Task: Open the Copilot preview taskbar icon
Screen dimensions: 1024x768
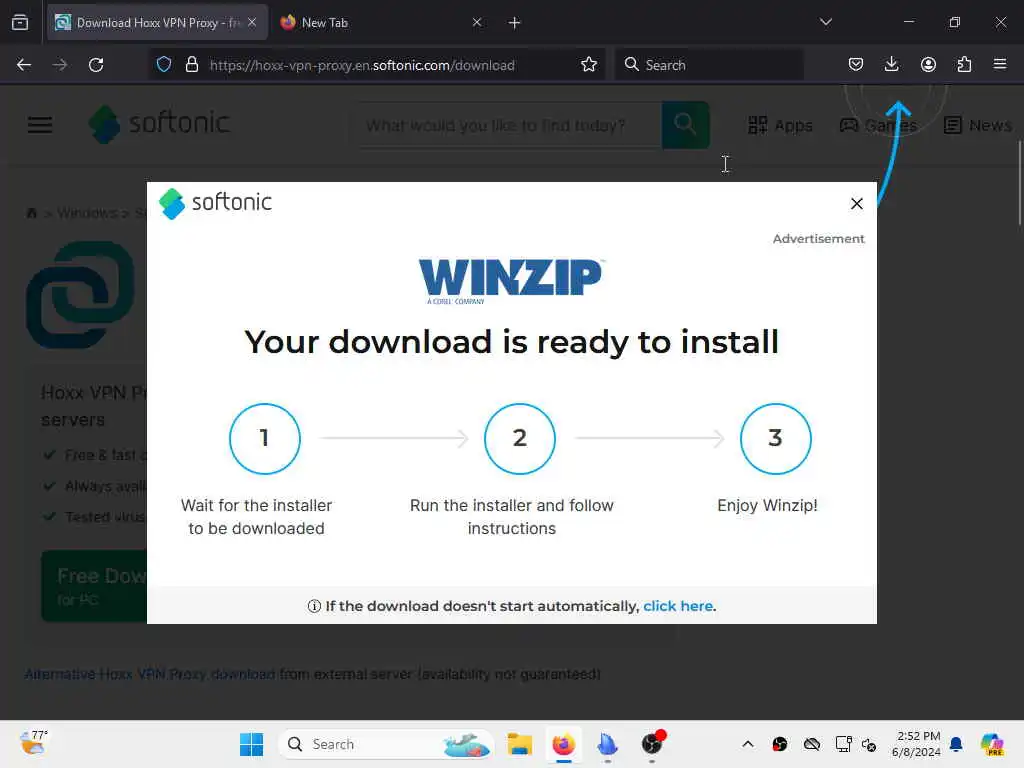Action: 992,744
